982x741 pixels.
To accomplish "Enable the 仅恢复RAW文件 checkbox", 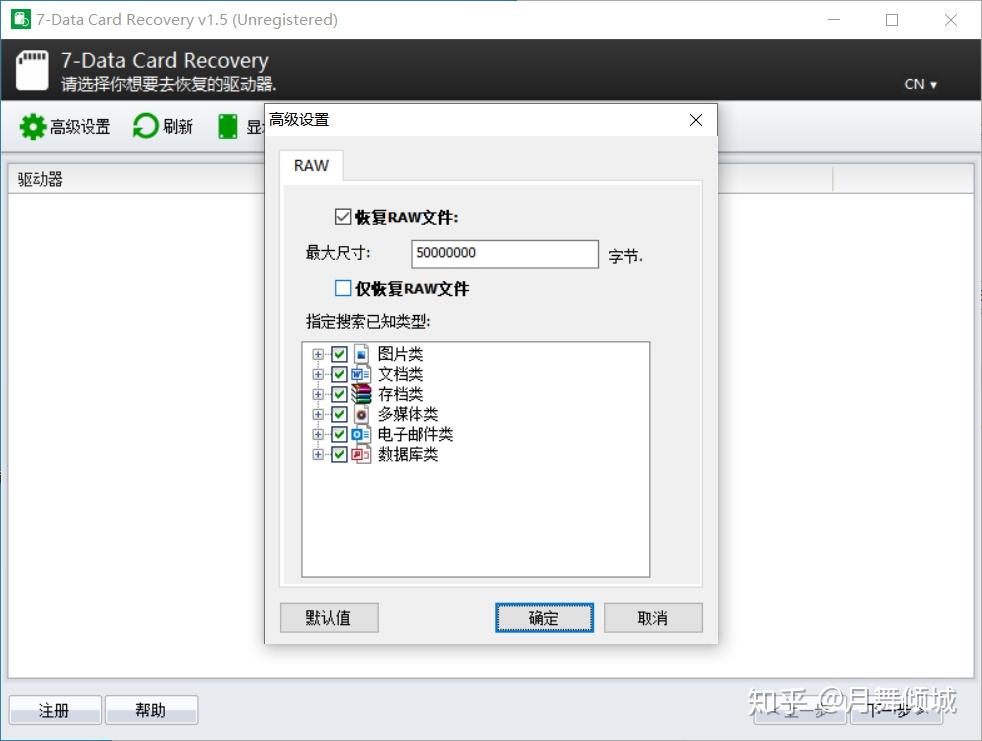I will 343,288.
